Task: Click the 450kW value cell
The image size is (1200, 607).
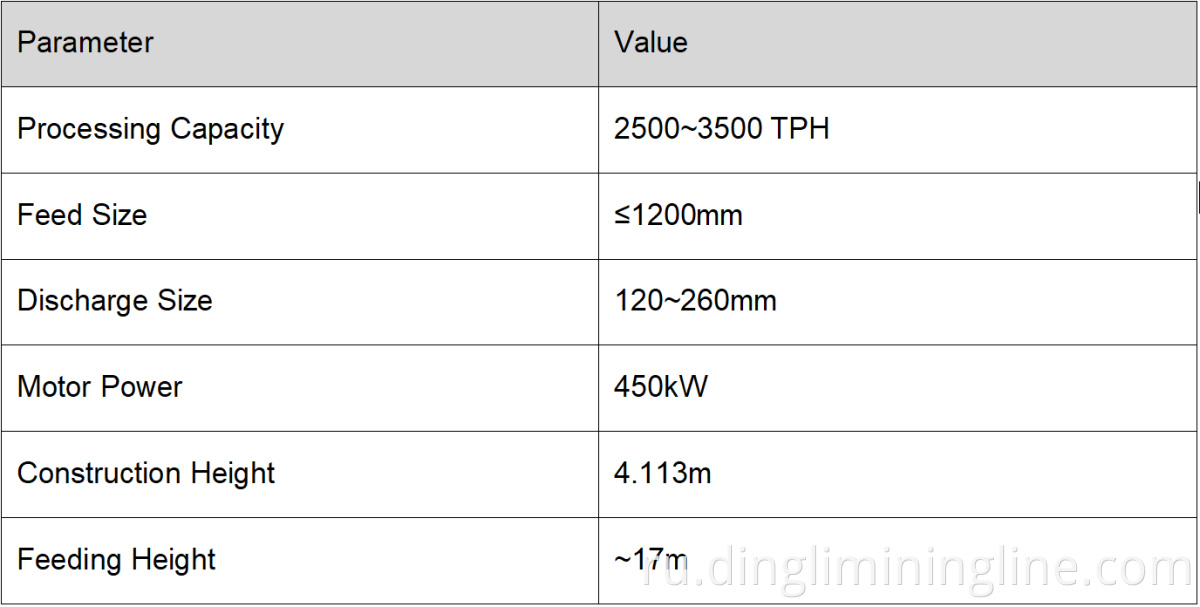Action: click(x=661, y=387)
